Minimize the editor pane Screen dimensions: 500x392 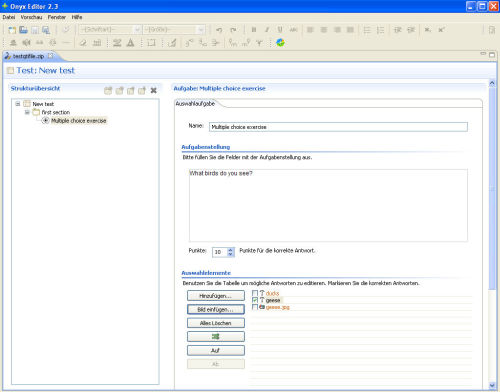click(483, 54)
